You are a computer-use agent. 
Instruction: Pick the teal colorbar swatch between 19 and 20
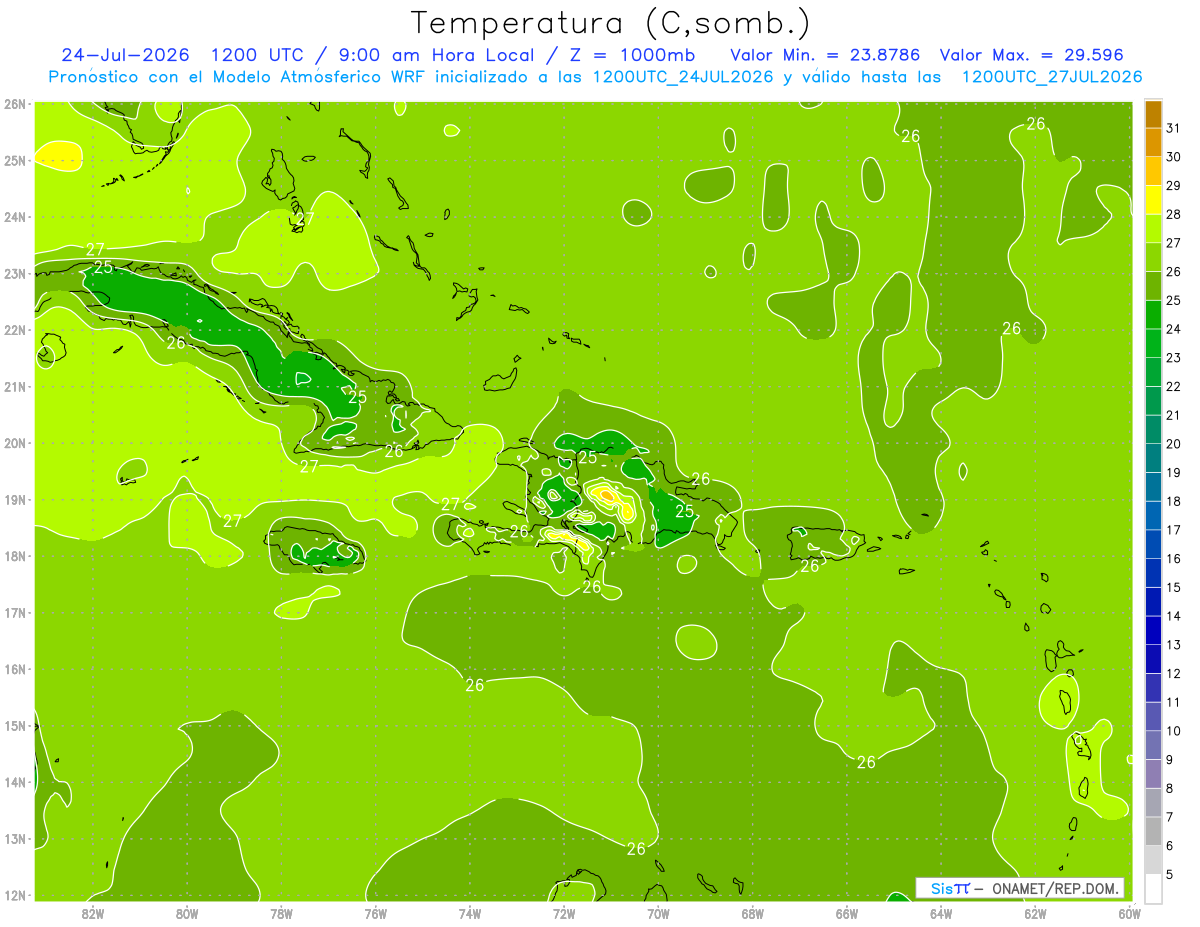click(x=1153, y=458)
